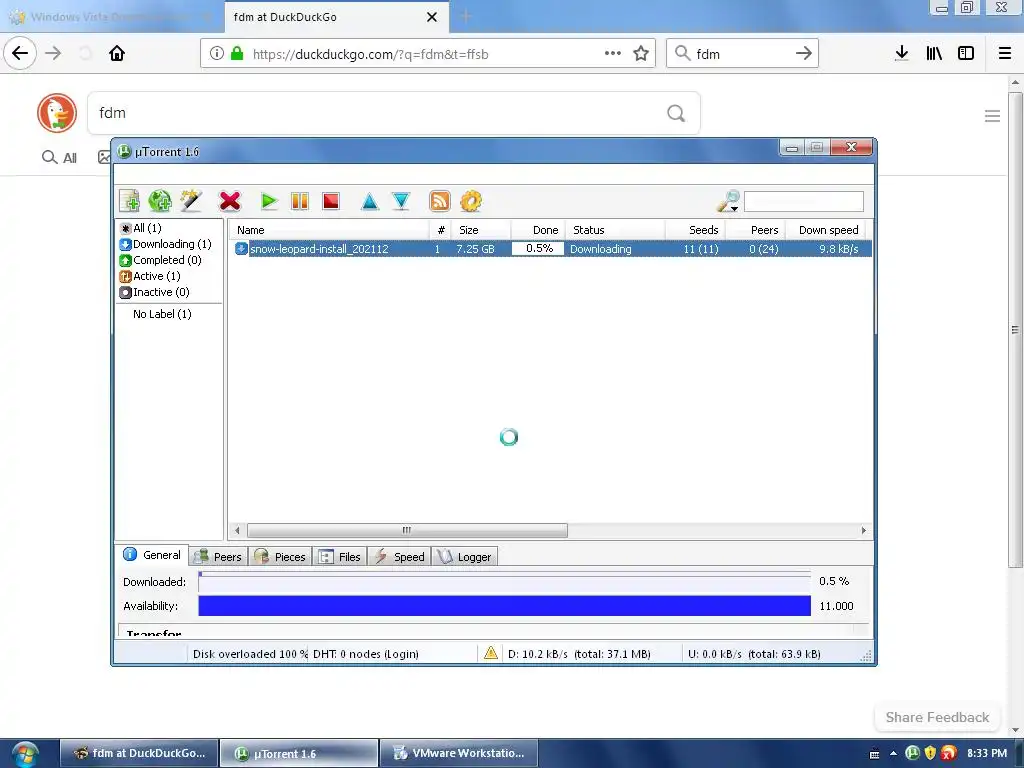Start the torrent with the green play icon

point(268,201)
